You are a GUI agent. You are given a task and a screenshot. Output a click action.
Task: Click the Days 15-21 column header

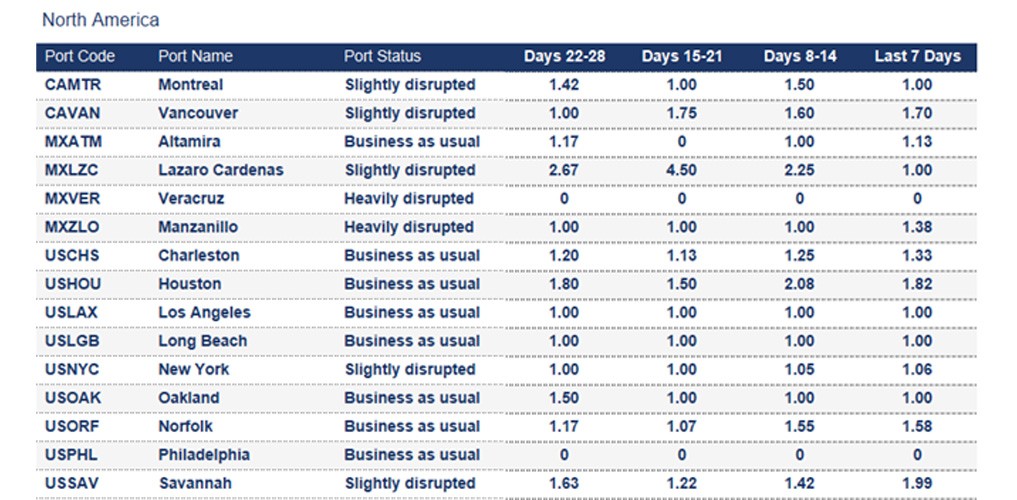(682, 57)
